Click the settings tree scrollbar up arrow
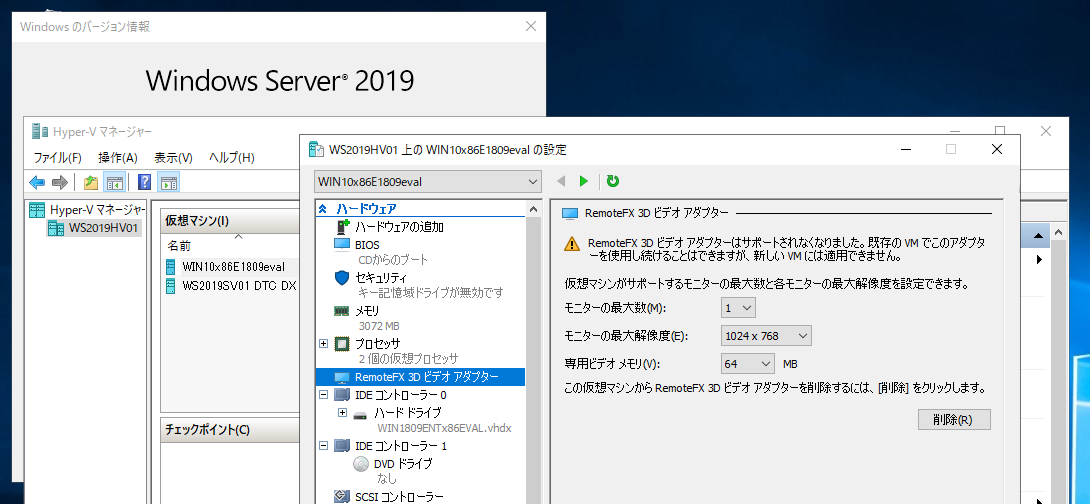Screen dimensions: 1090x504 (x=533, y=209)
